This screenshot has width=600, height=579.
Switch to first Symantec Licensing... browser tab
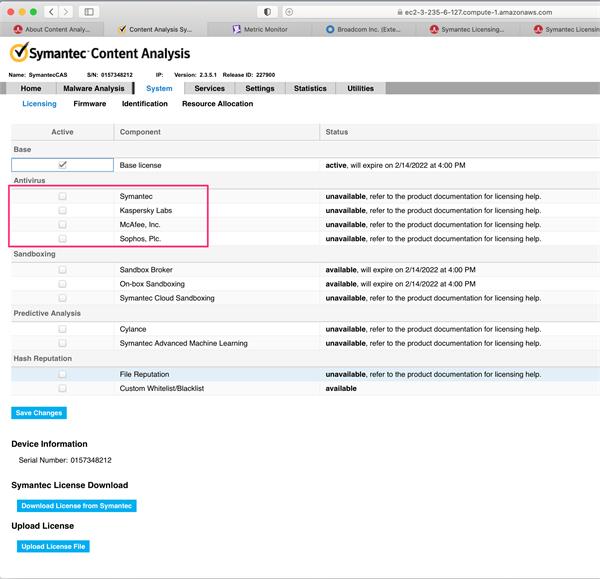pos(467,29)
